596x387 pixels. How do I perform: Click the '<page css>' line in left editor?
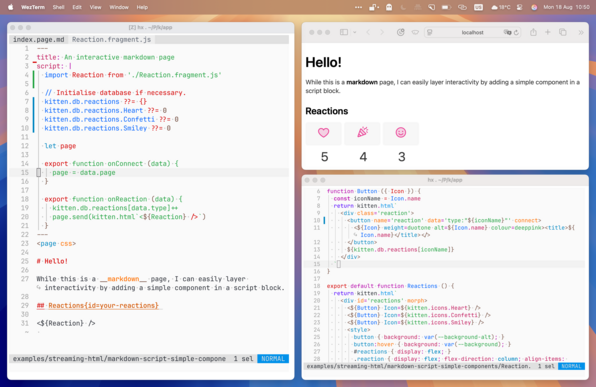pyautogui.click(x=56, y=244)
